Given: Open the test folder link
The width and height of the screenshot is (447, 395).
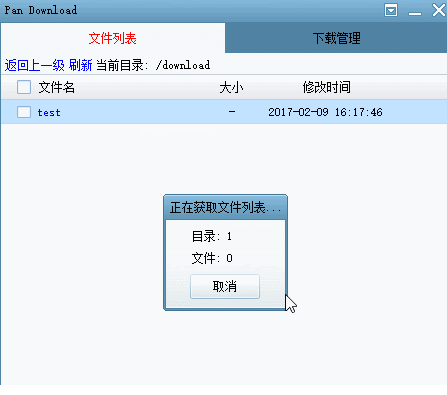Looking at the screenshot, I should 49,113.
